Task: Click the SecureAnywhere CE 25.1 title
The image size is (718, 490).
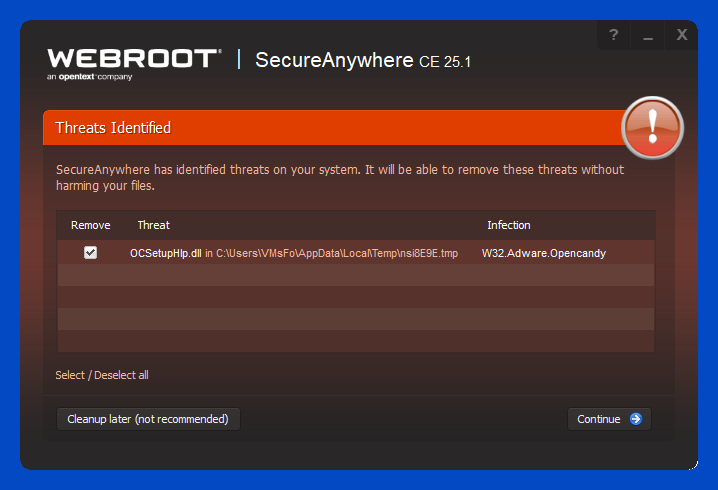Action: click(363, 59)
